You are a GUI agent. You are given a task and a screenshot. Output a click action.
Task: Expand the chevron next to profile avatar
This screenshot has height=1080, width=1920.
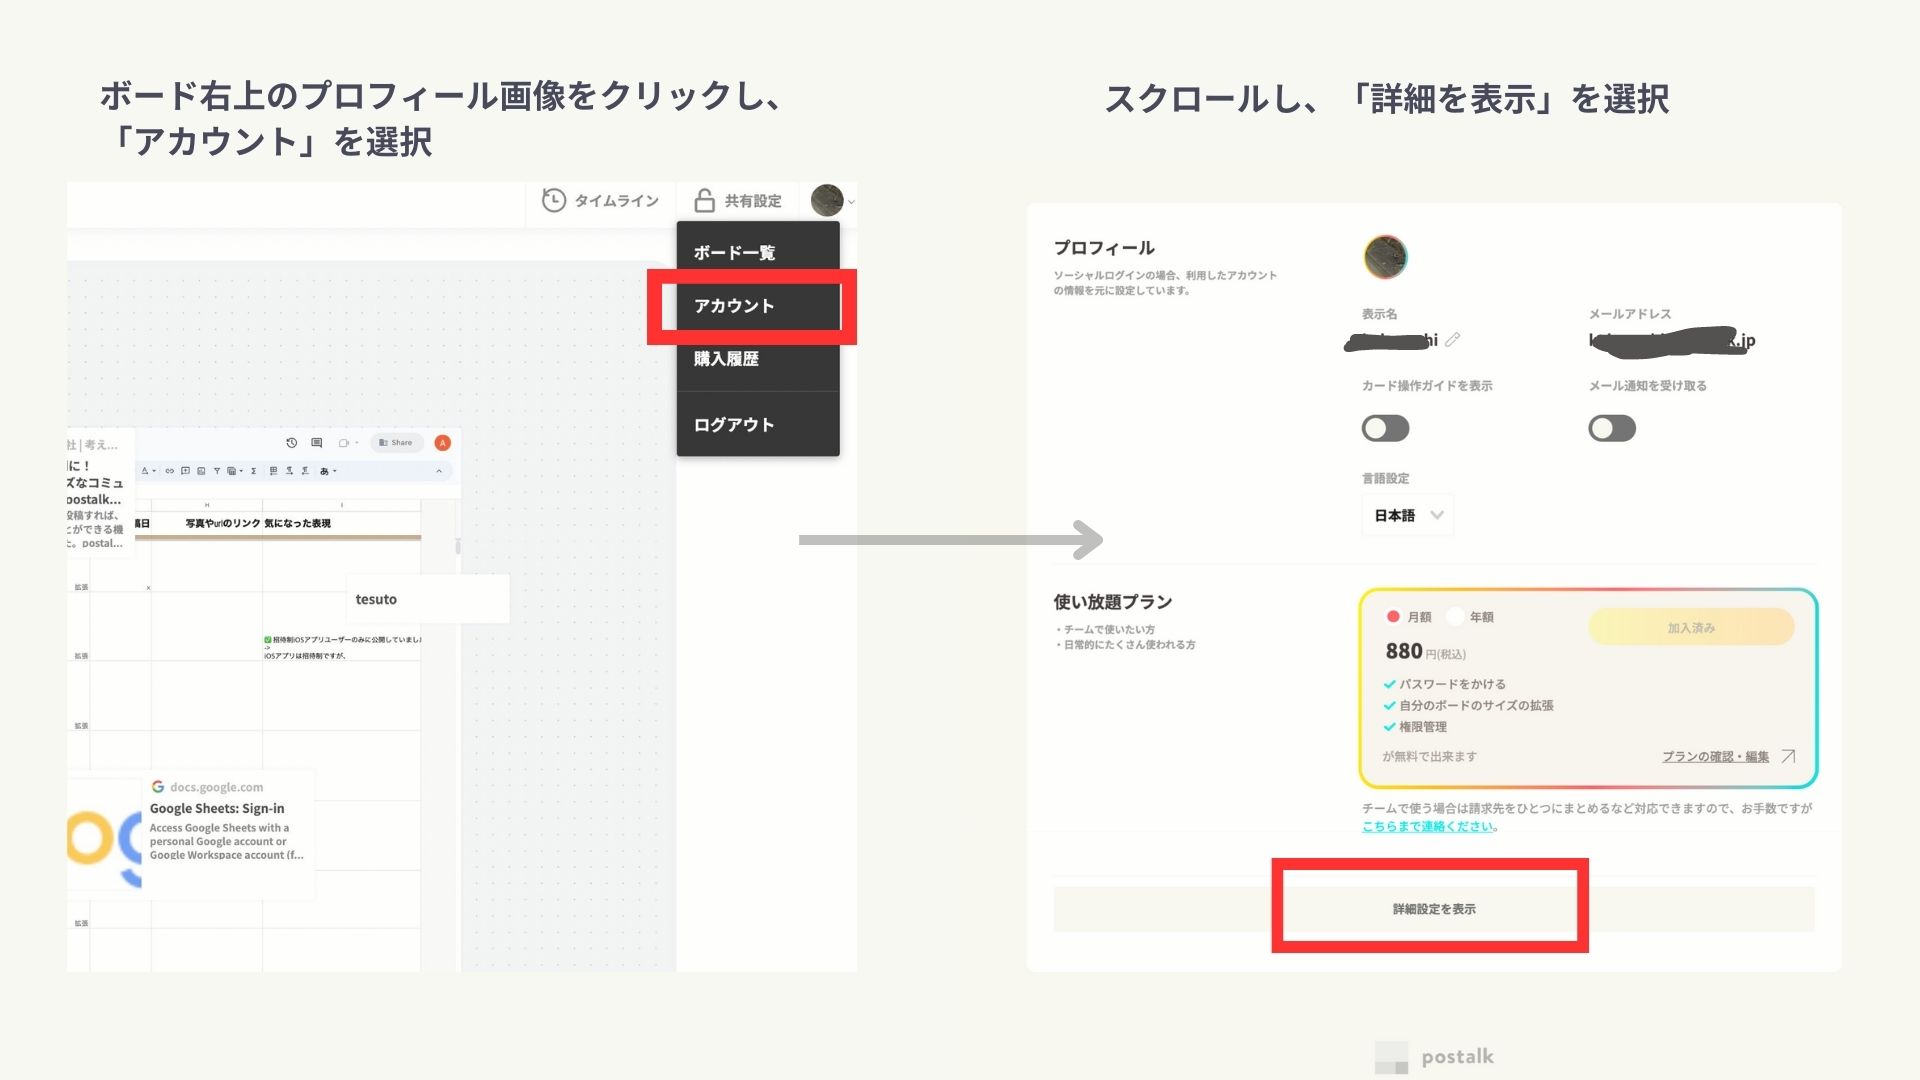851,202
